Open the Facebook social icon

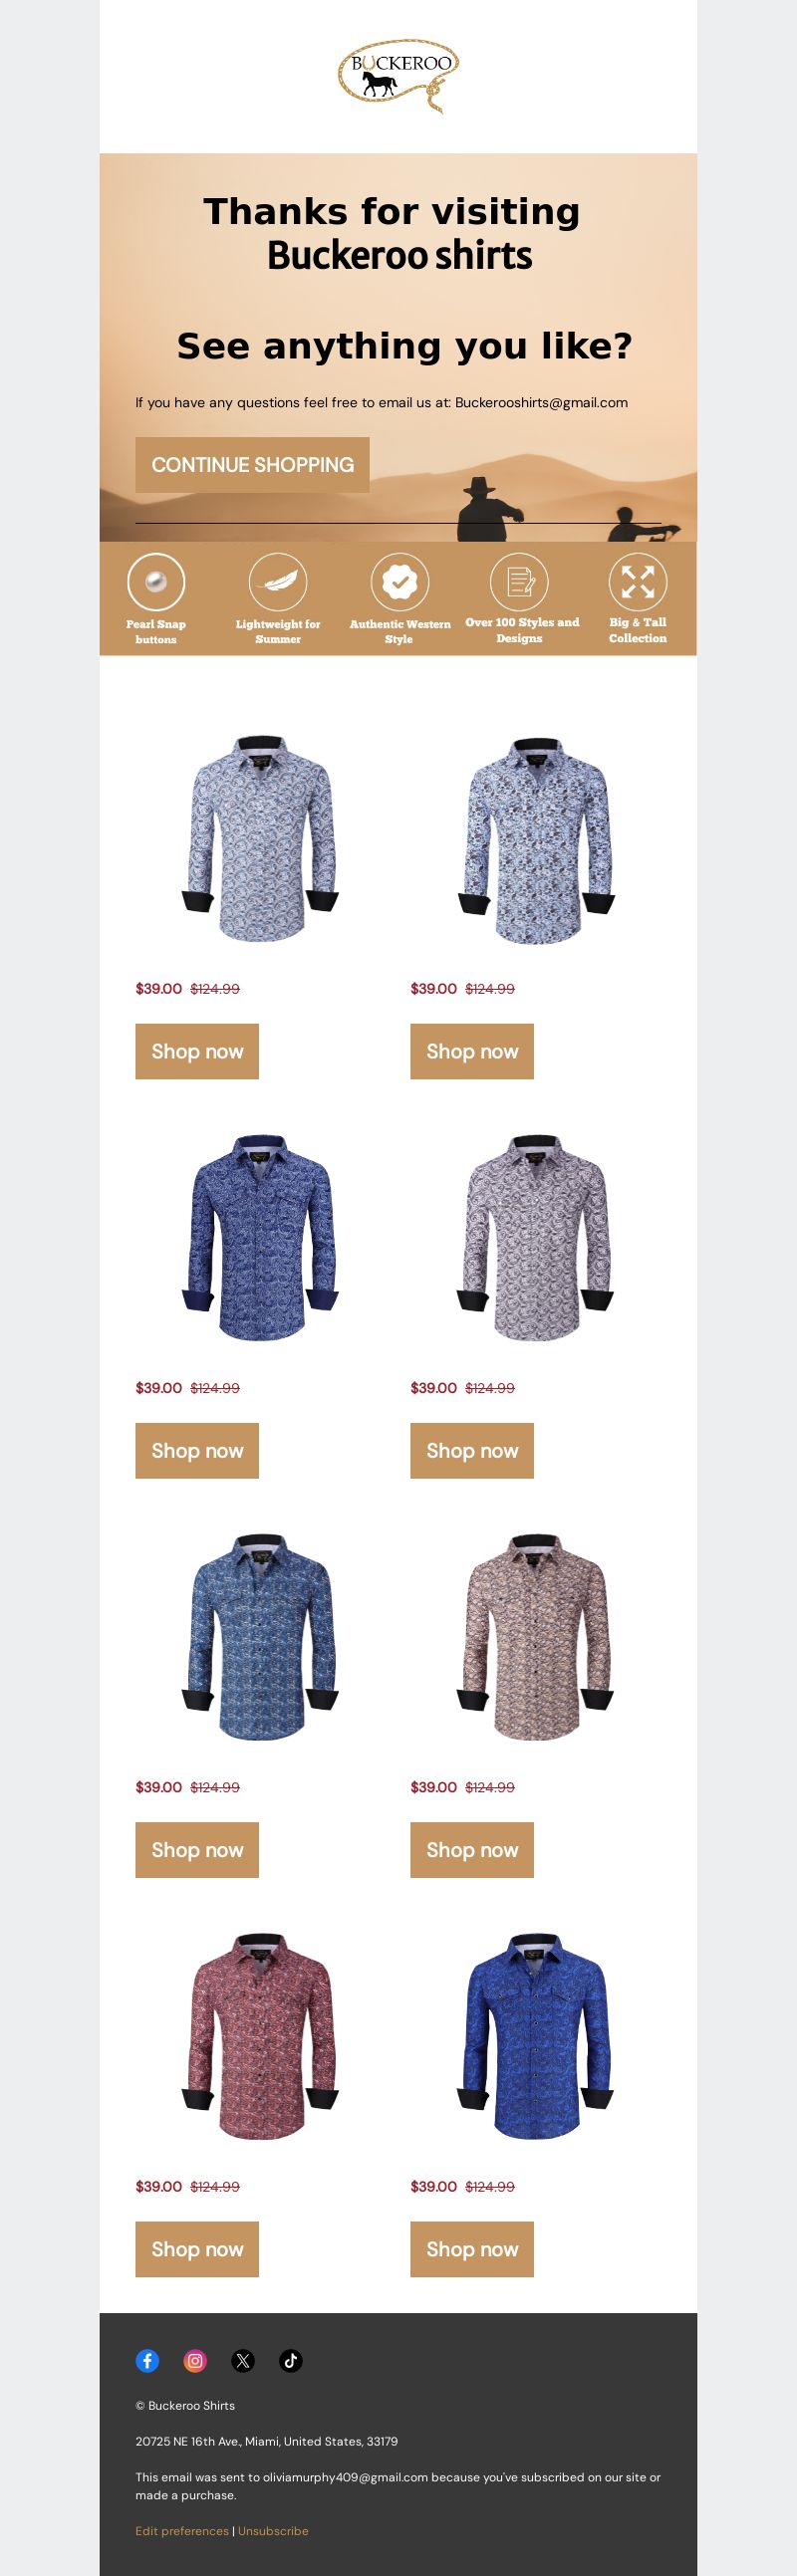147,2360
